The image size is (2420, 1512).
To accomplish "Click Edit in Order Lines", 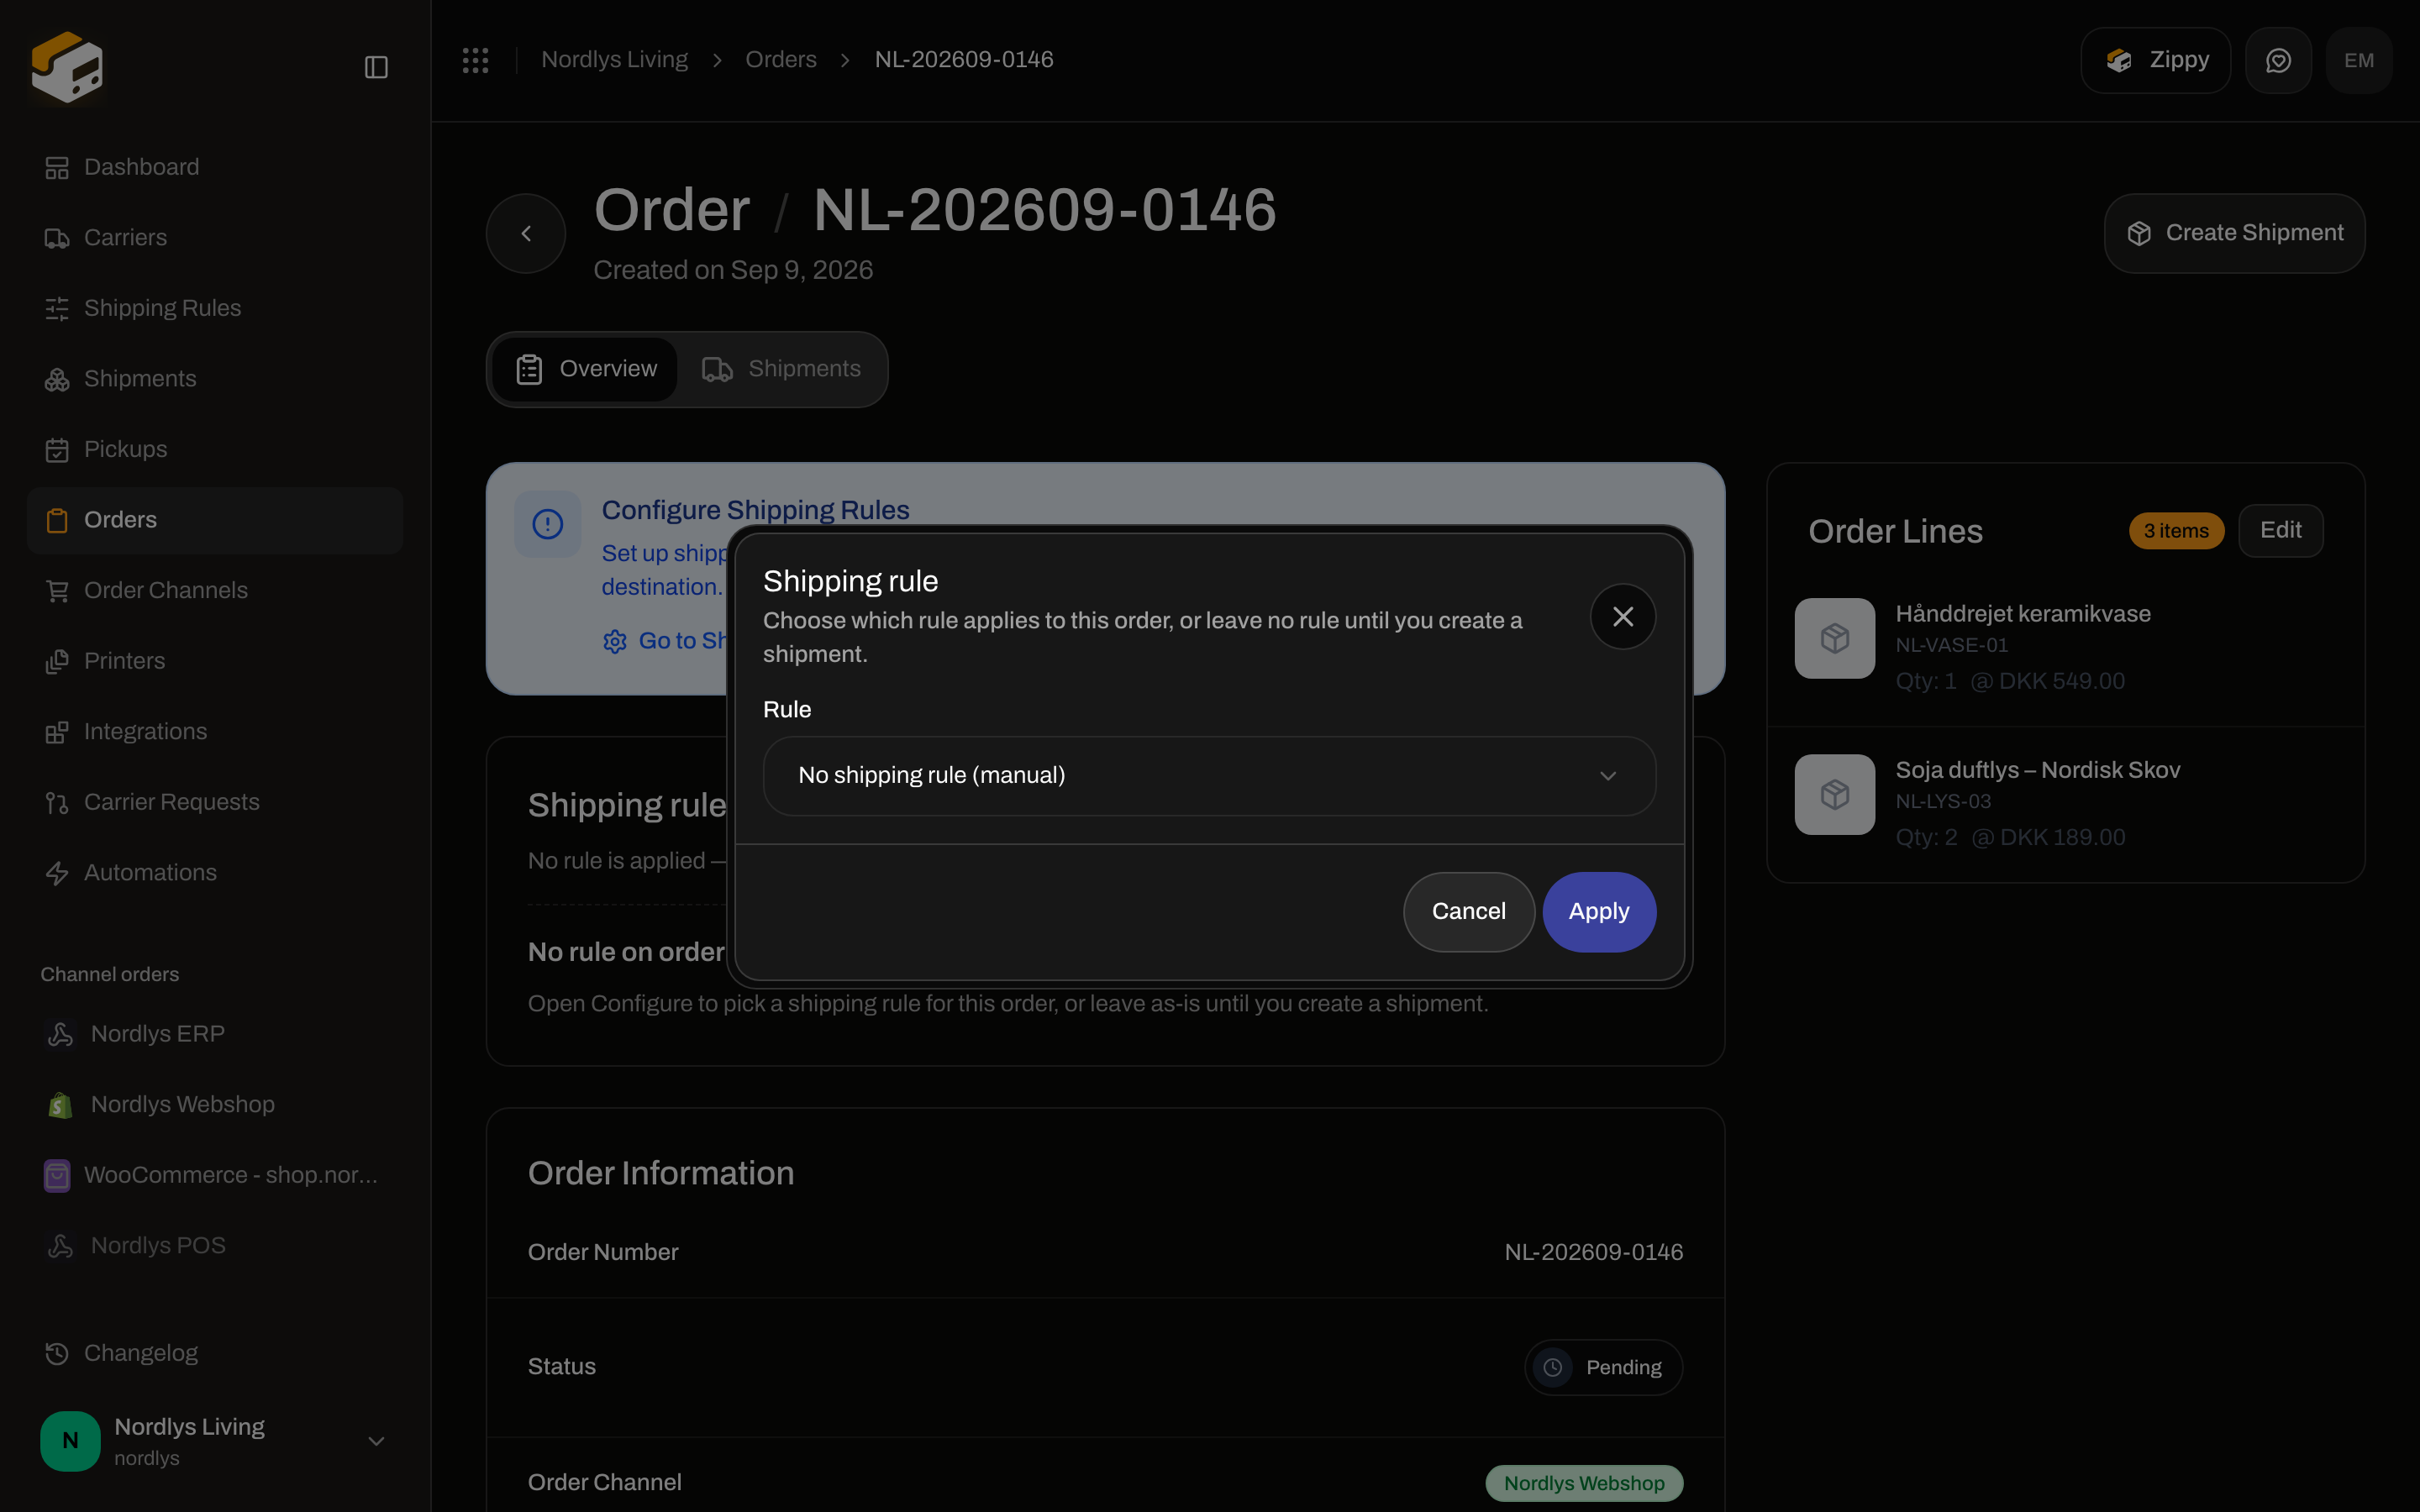I will tap(2280, 531).
